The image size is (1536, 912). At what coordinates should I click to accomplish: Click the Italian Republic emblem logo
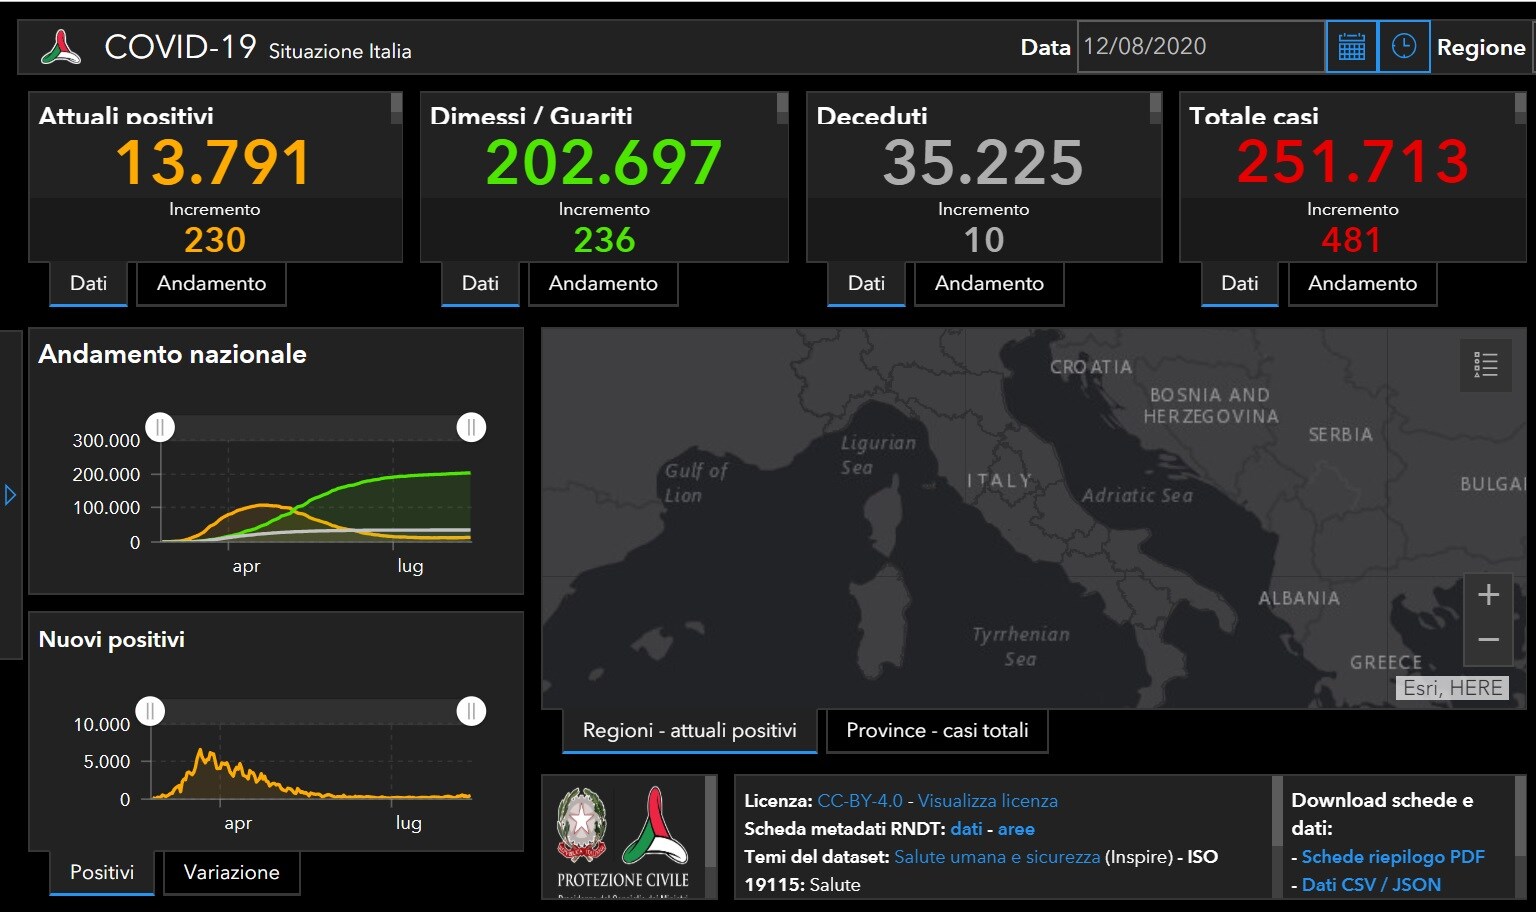coord(582,825)
